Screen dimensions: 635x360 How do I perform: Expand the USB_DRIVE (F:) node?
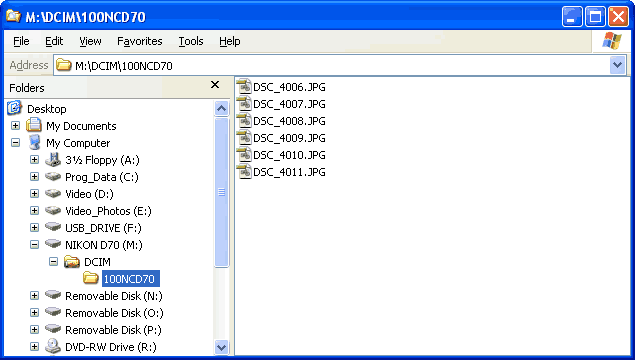(34, 228)
